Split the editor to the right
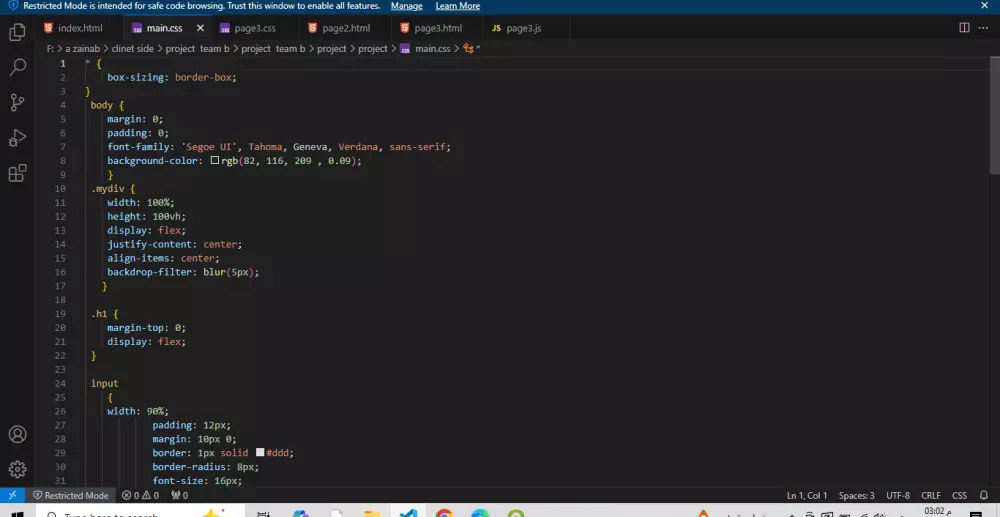The height and width of the screenshot is (517, 1000). point(964,28)
